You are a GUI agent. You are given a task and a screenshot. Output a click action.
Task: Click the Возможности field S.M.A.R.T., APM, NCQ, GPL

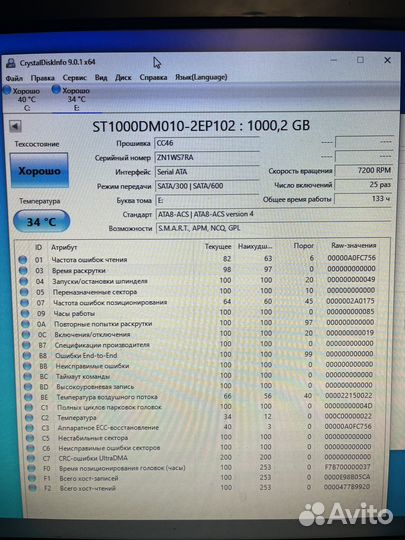coord(273,228)
